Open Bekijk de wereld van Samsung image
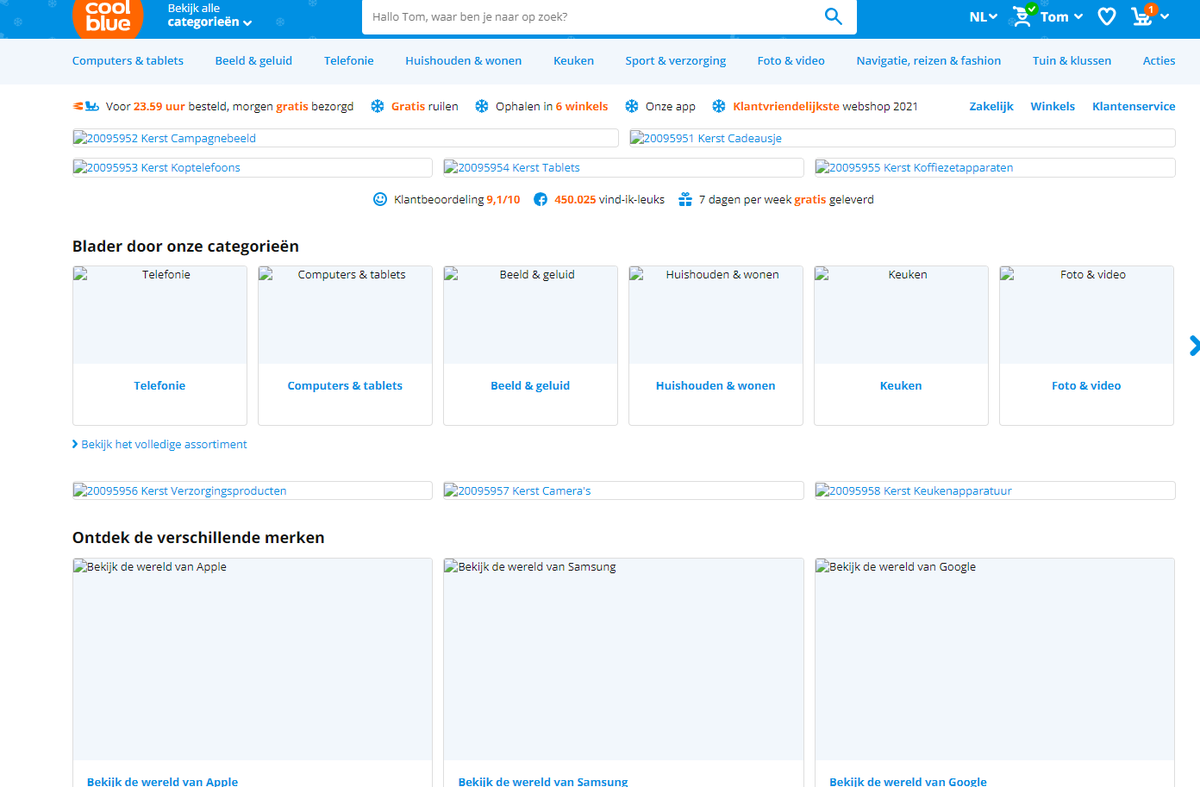The width and height of the screenshot is (1200, 787). tap(623, 659)
